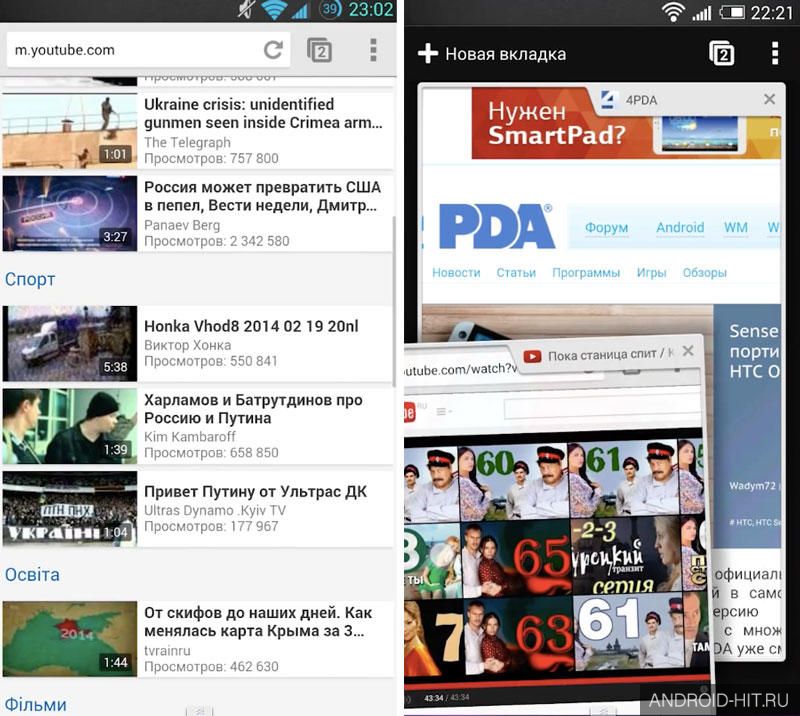This screenshot has height=716, width=800.
Task: Close the 4PDA tab
Action: pos(769,99)
